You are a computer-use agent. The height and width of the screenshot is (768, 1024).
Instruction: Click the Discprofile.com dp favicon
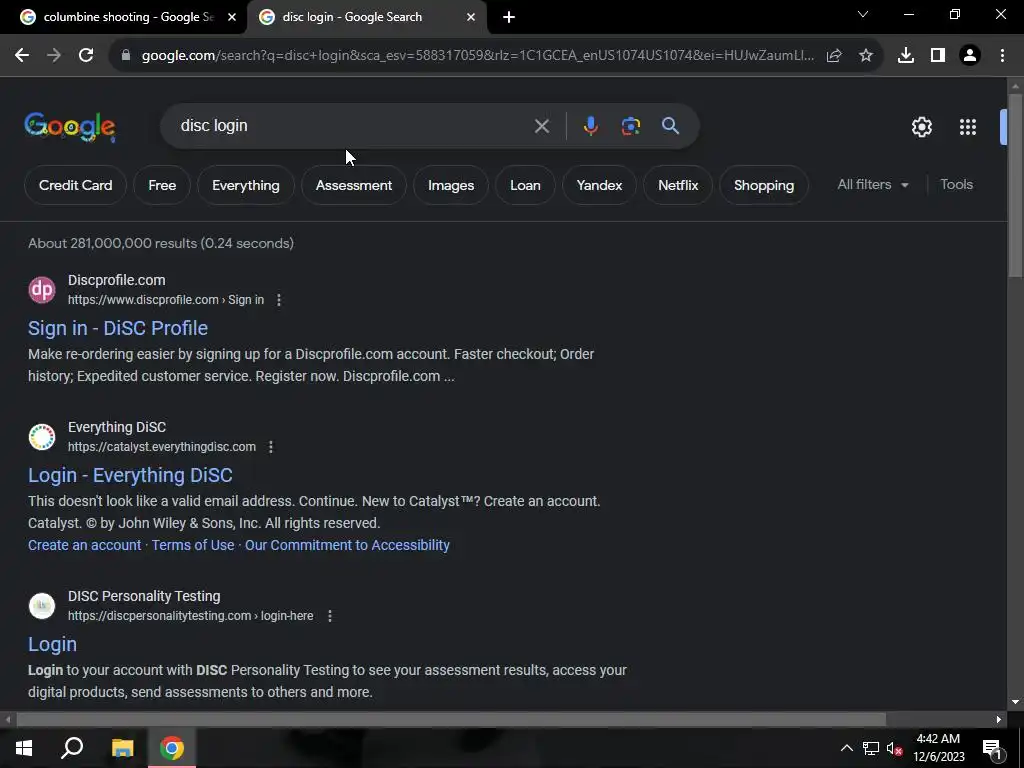click(42, 290)
